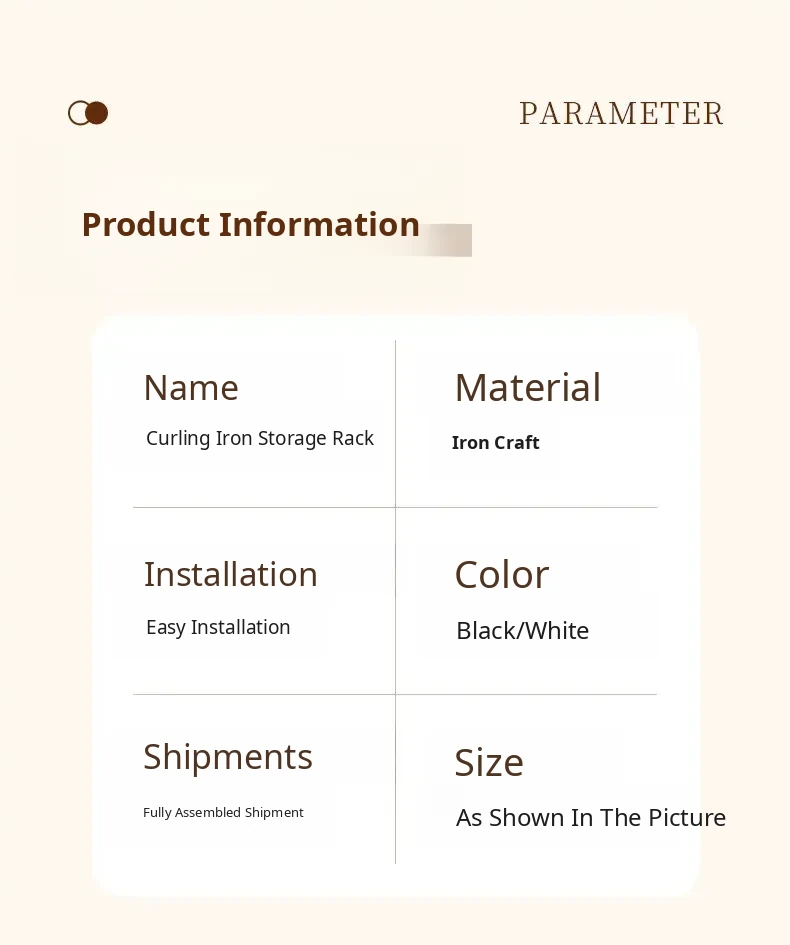Select the Product Information title

[250, 224]
